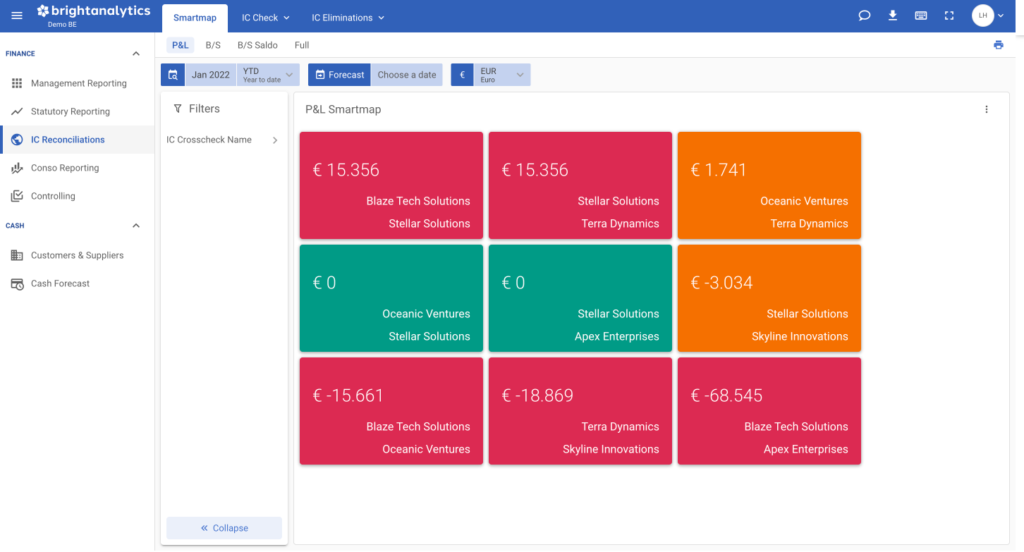This screenshot has height=552, width=1024.
Task: Click the Choose a date field
Action: pyautogui.click(x=406, y=75)
